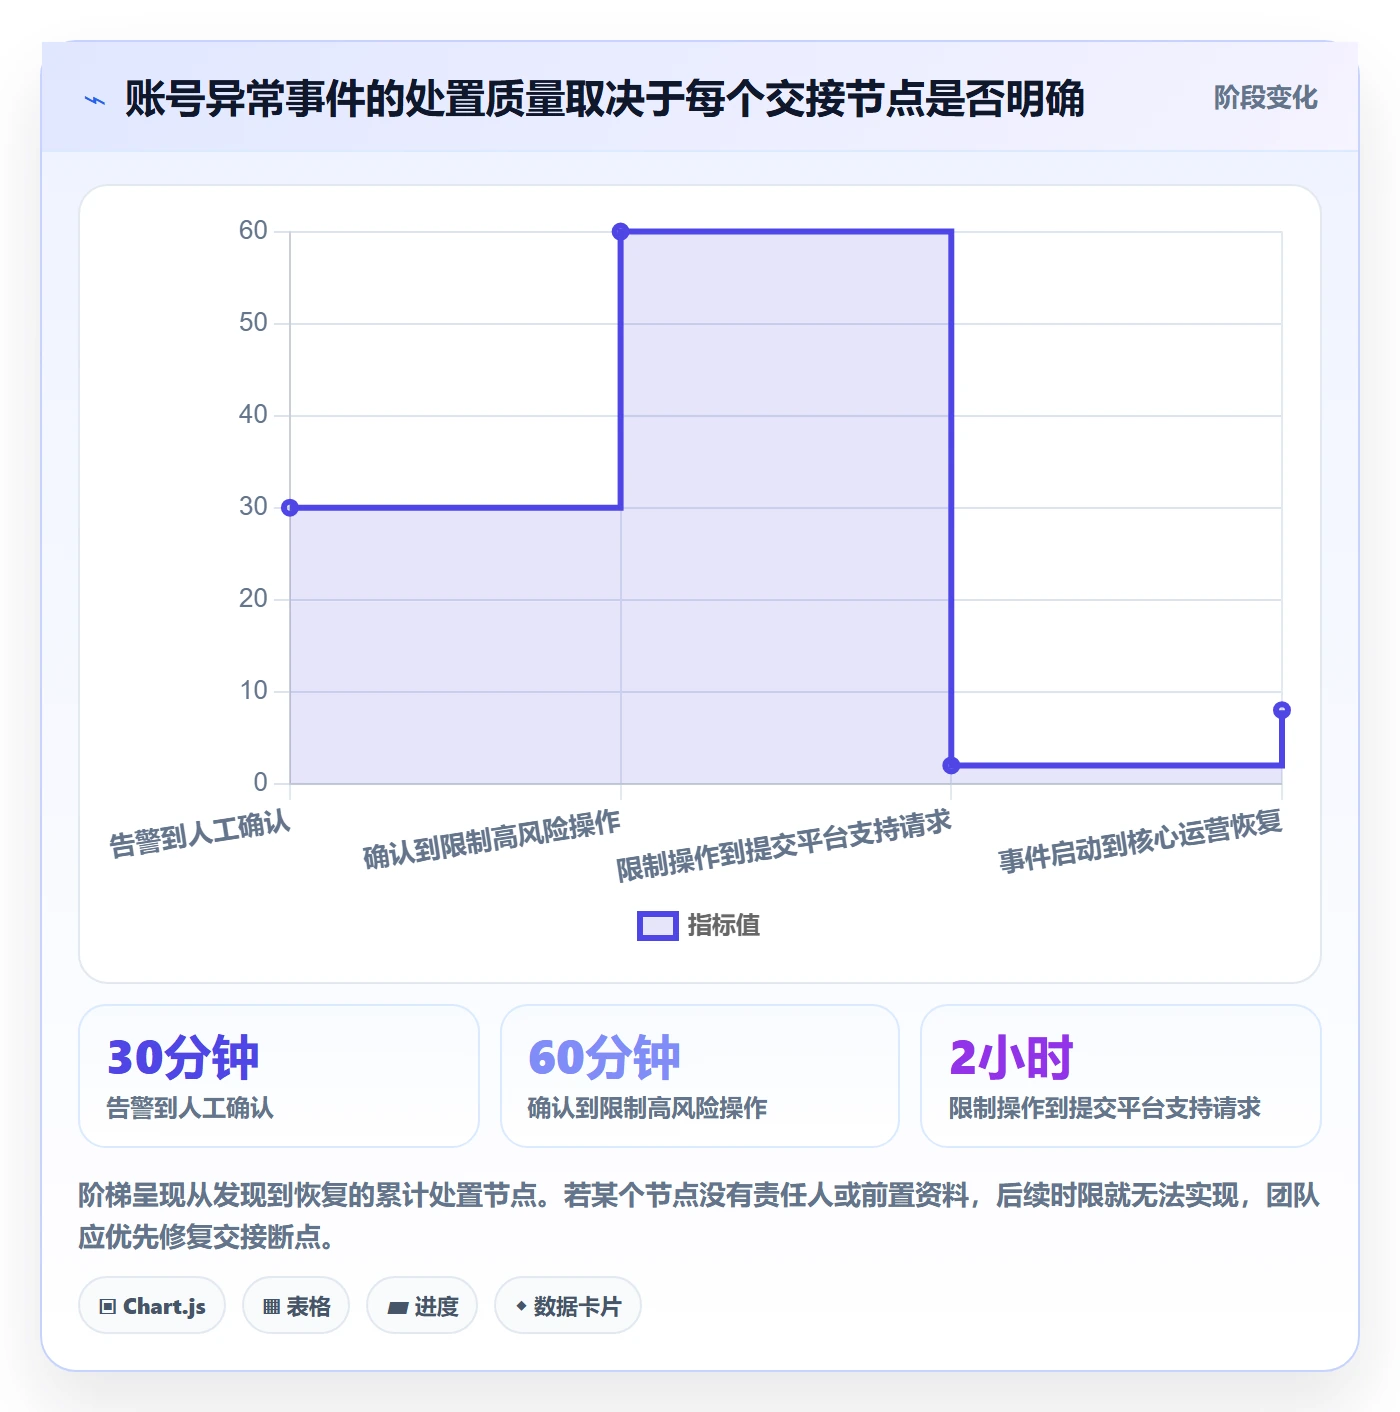Click the 告警到人工确认 card caption

pyautogui.click(x=190, y=1108)
